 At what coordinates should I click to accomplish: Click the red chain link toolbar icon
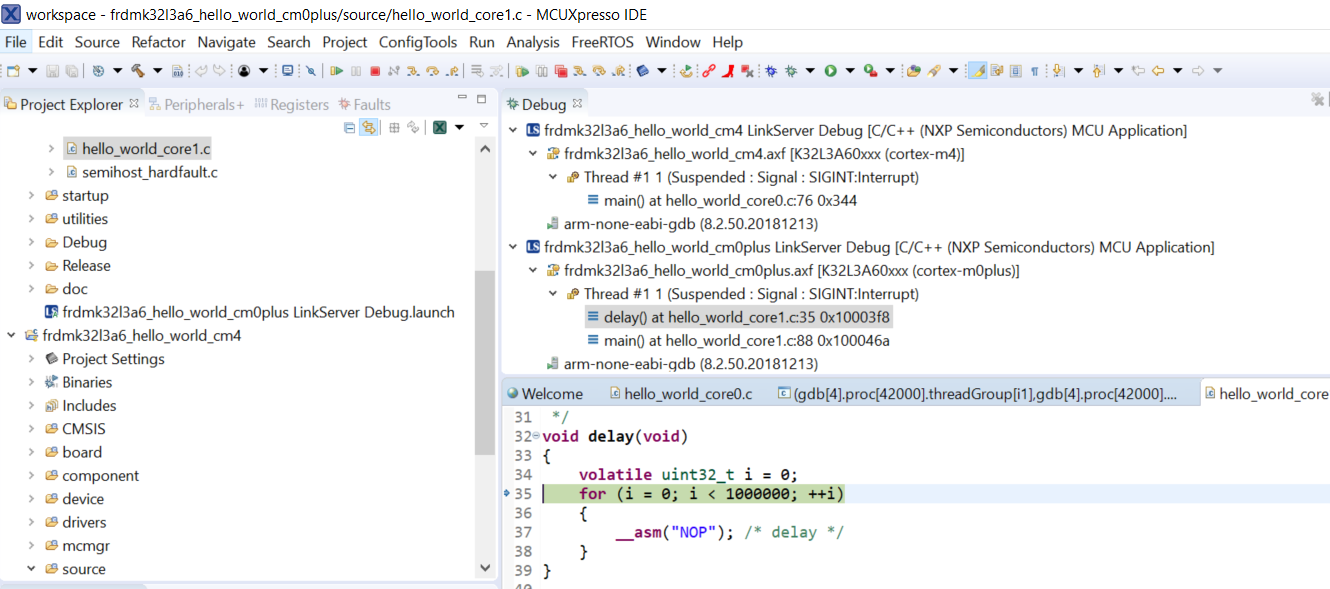coord(709,71)
